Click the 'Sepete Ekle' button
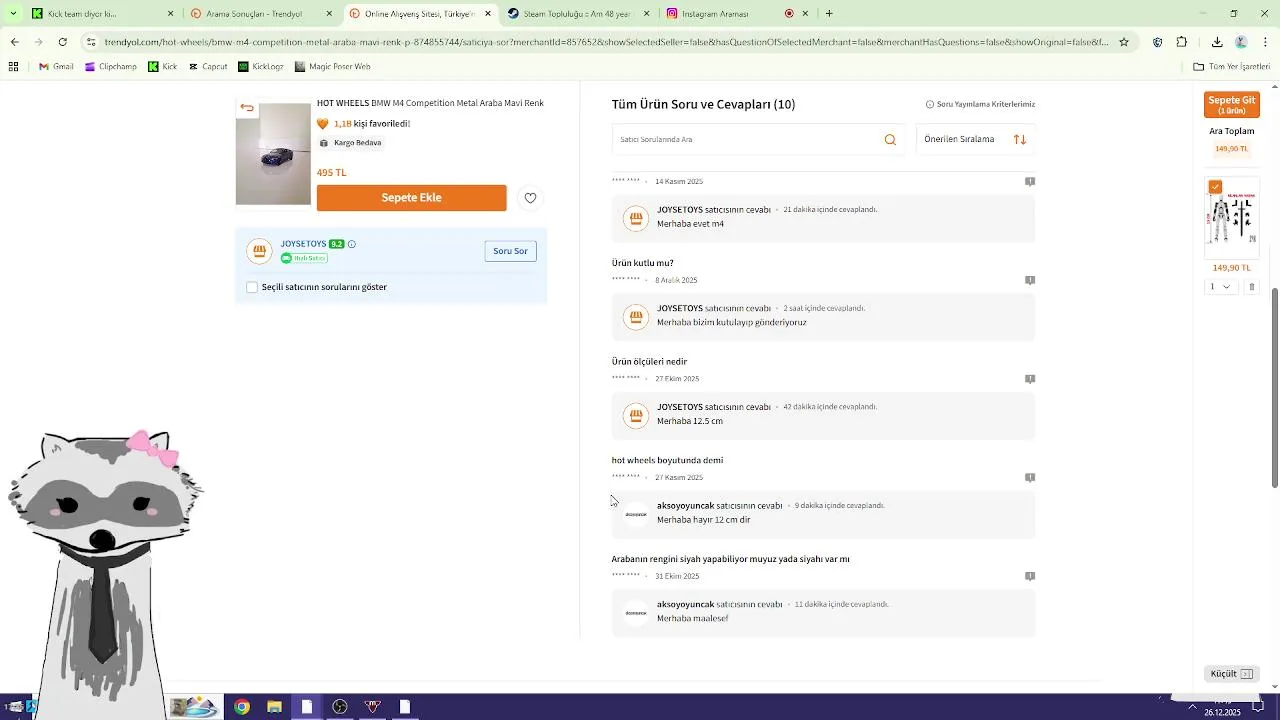1280x720 pixels. point(411,198)
